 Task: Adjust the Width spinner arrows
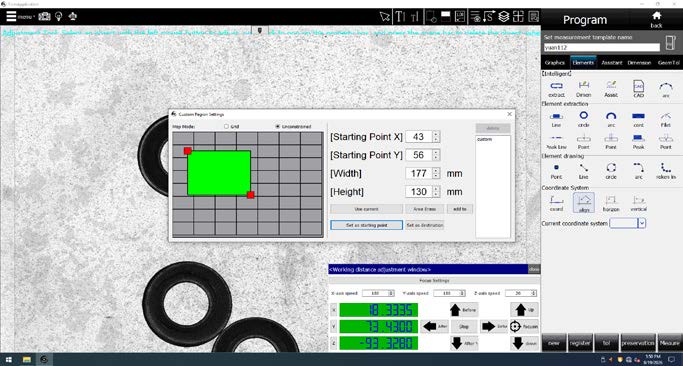coord(436,173)
